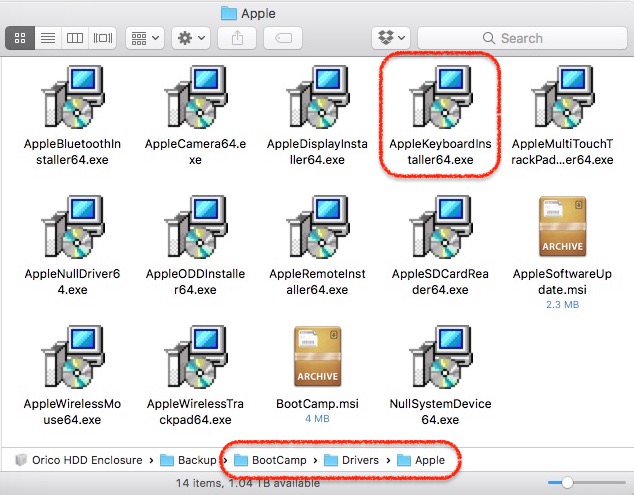Go to Backup folder in path bar
This screenshot has height=495, width=634.
coord(188,460)
